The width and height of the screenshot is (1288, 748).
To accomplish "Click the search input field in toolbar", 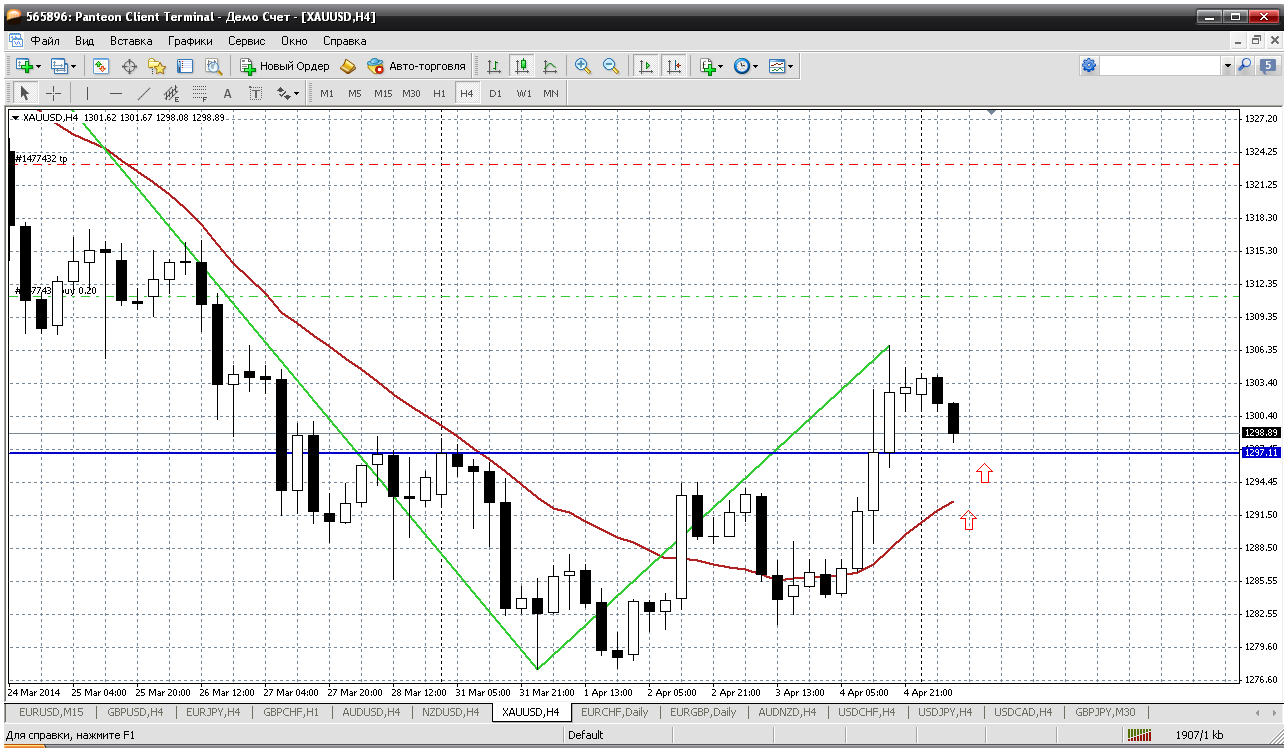I will 1160,66.
